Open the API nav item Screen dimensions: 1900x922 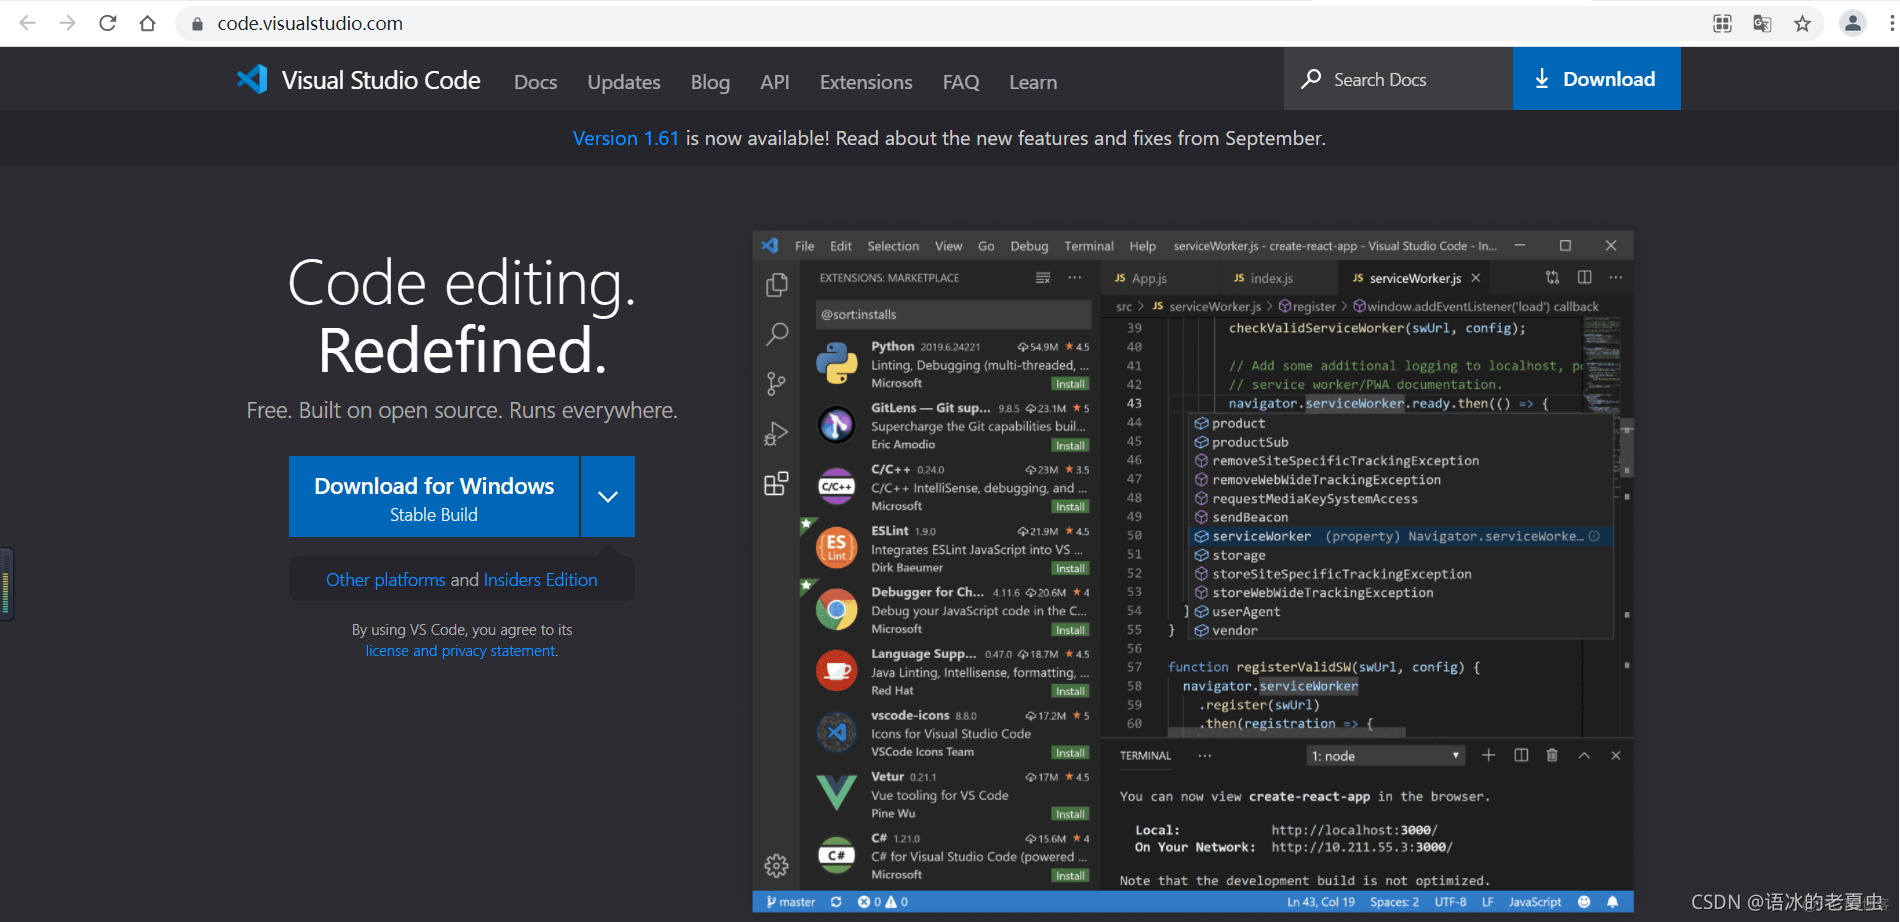(x=775, y=82)
